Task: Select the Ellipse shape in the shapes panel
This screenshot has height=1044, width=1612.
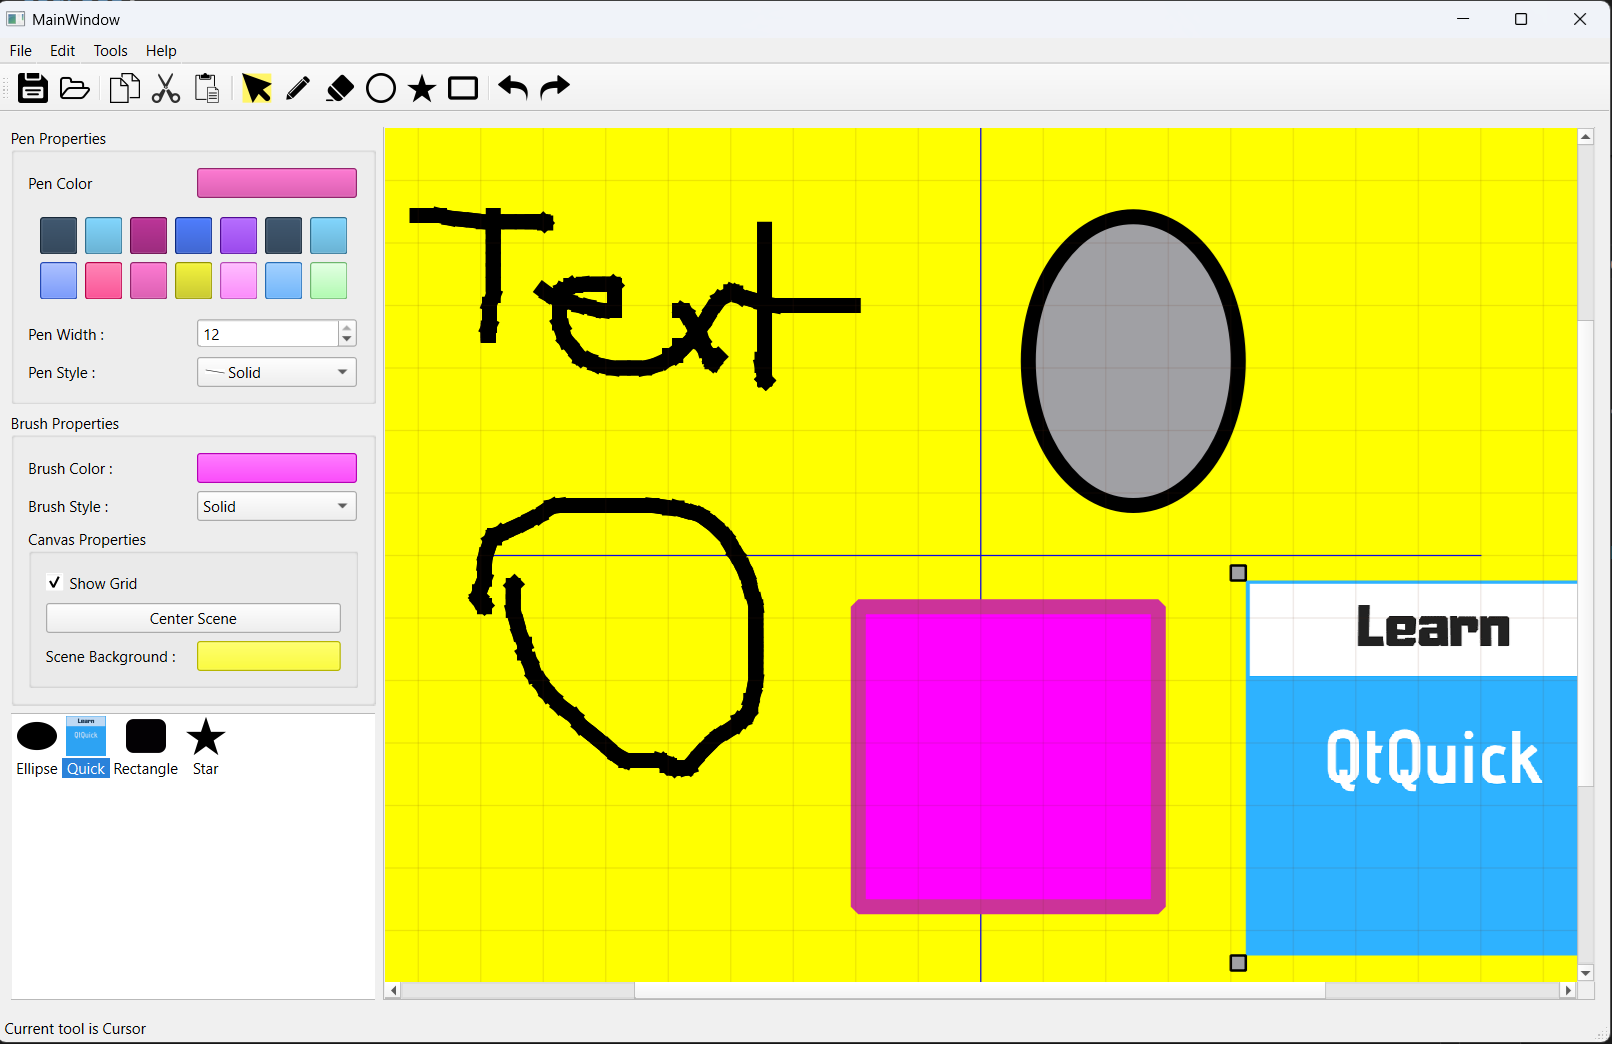Action: (x=36, y=735)
